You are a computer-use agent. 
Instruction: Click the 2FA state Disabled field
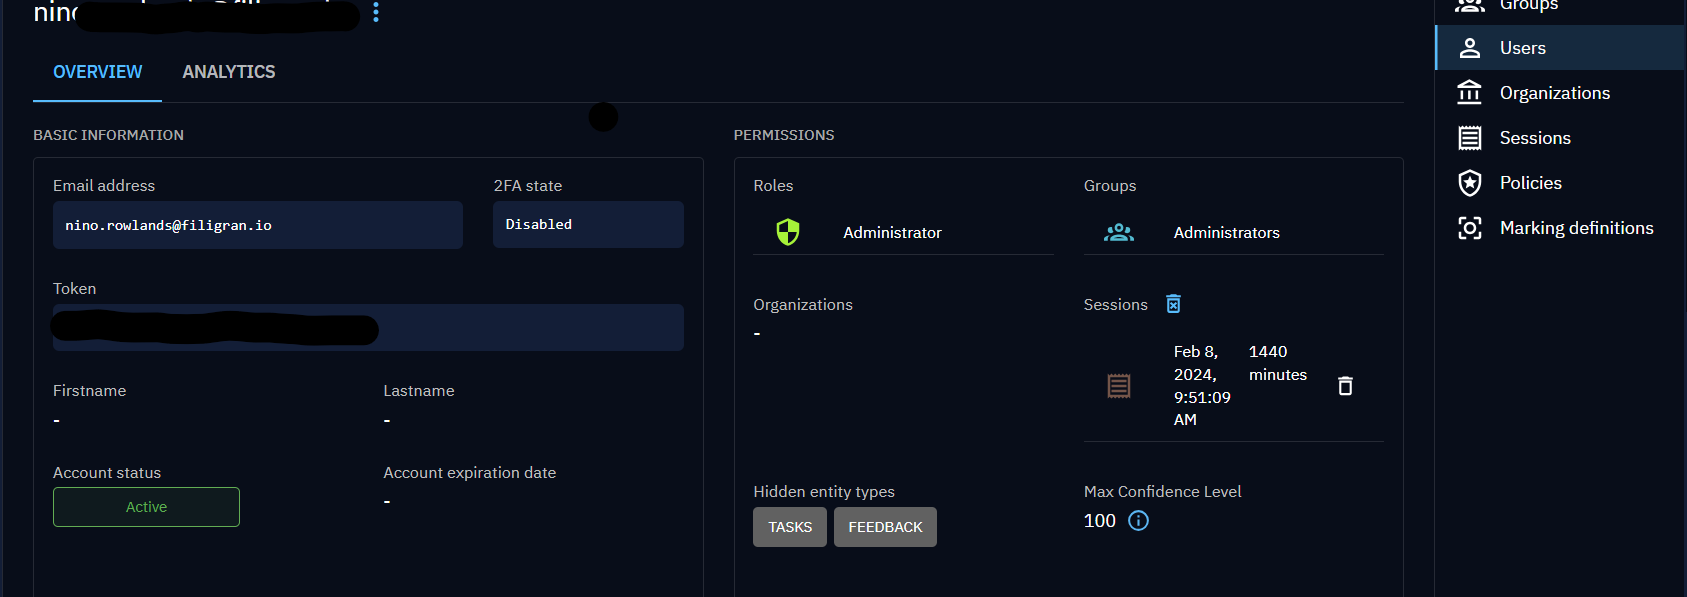pos(587,225)
